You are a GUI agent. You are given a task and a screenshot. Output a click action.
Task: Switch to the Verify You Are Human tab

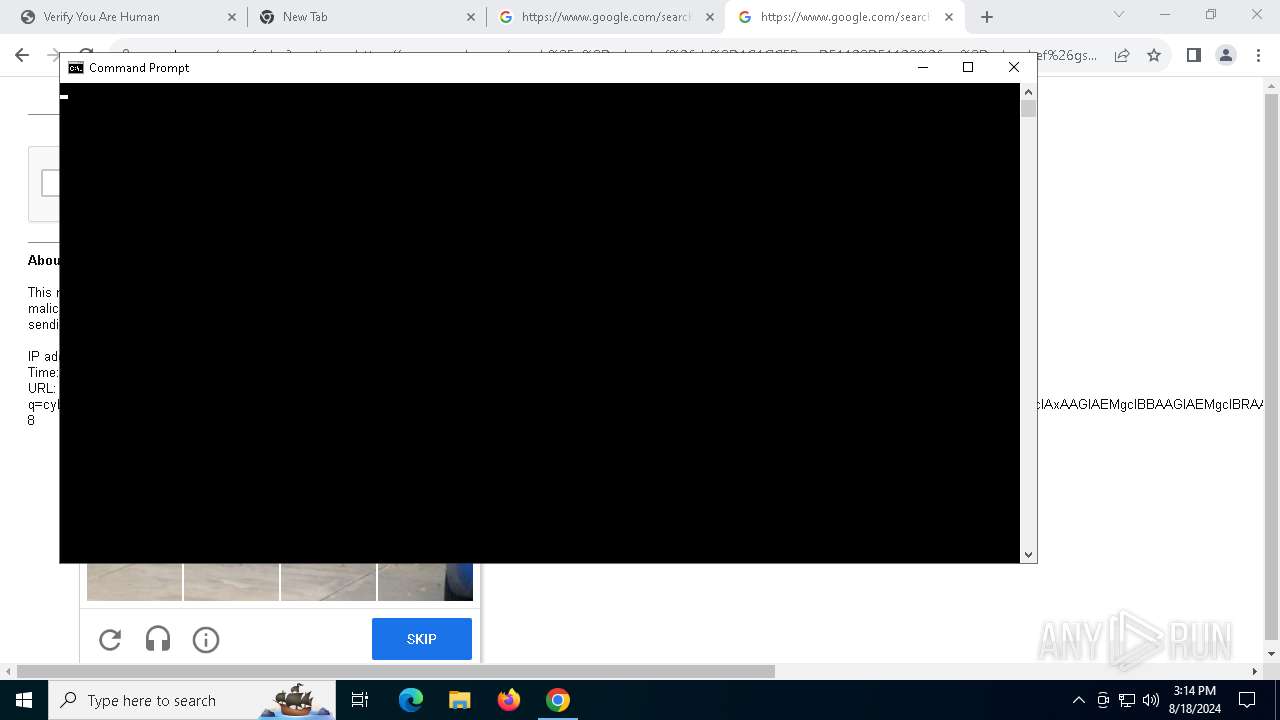pyautogui.click(x=128, y=17)
